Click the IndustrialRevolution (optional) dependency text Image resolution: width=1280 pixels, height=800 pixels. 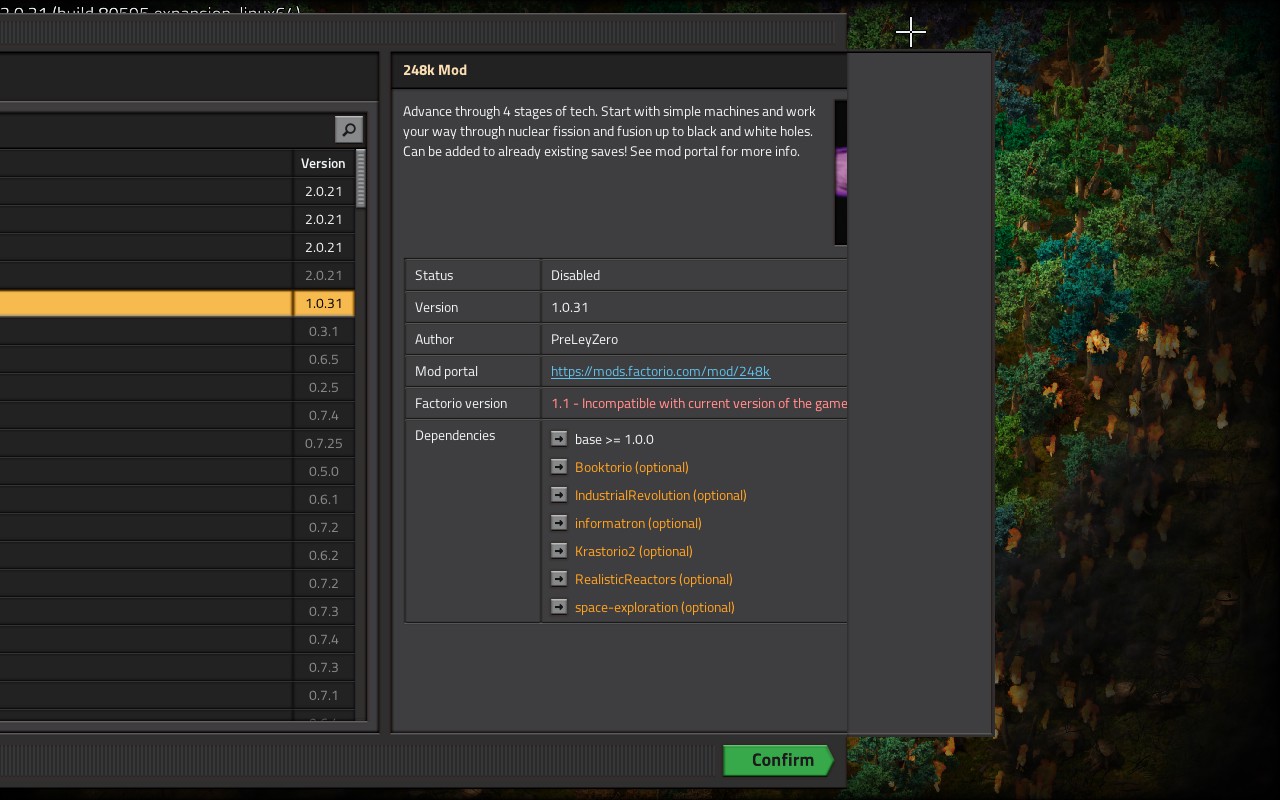tap(661, 495)
